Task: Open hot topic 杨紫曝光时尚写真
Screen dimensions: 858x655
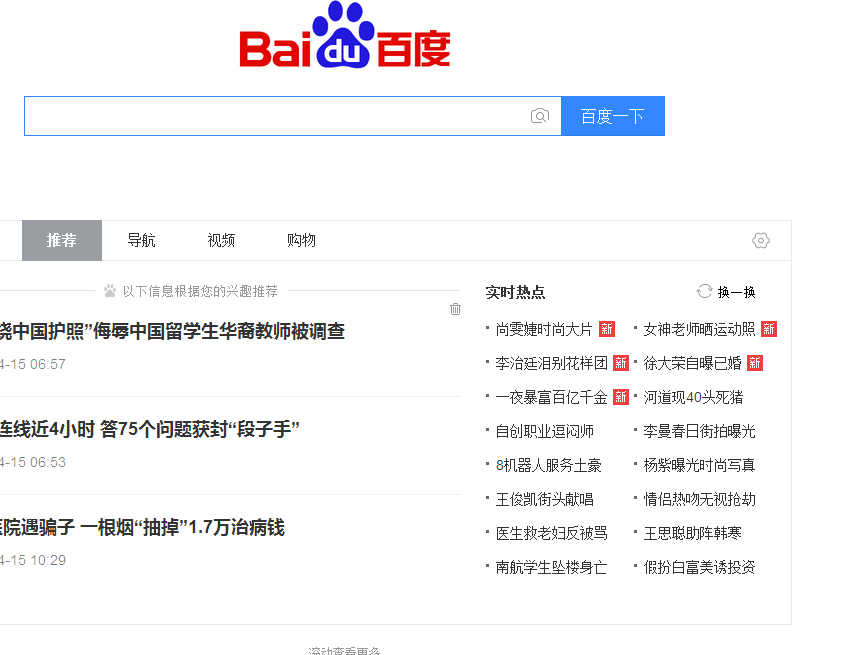Action: [x=699, y=465]
